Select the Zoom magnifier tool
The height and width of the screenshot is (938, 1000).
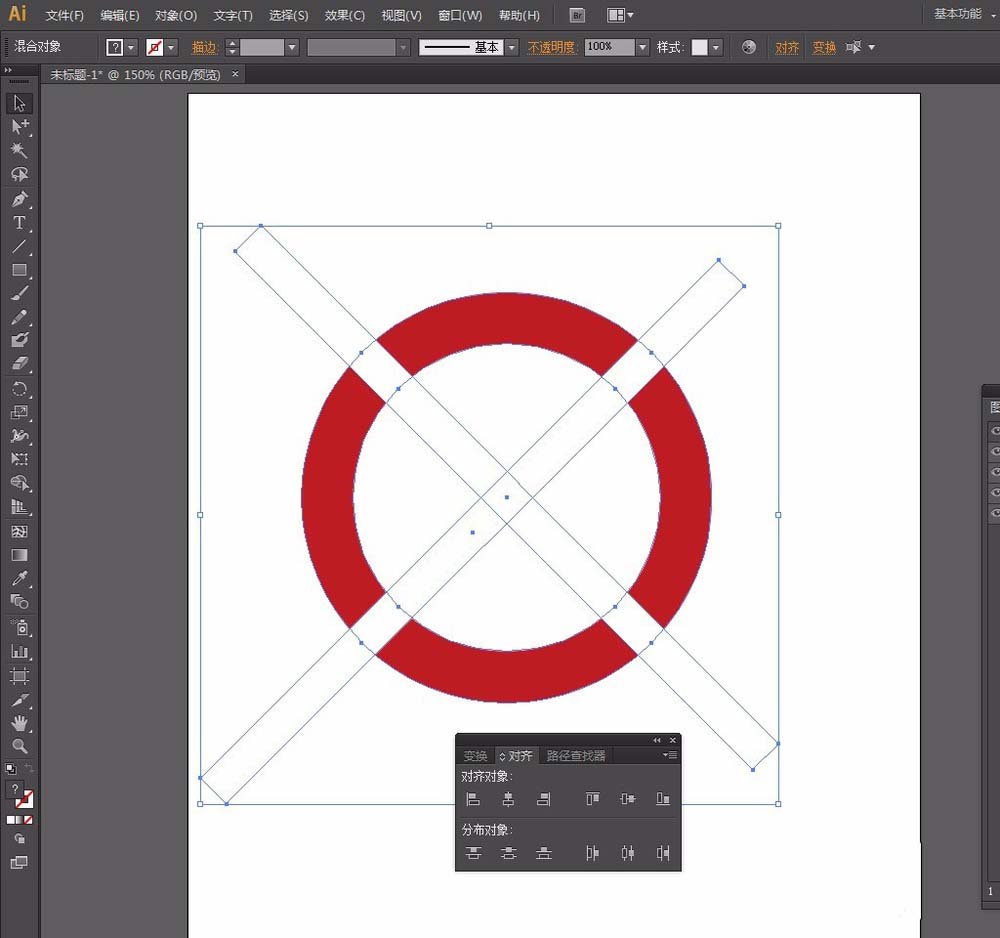[x=19, y=746]
